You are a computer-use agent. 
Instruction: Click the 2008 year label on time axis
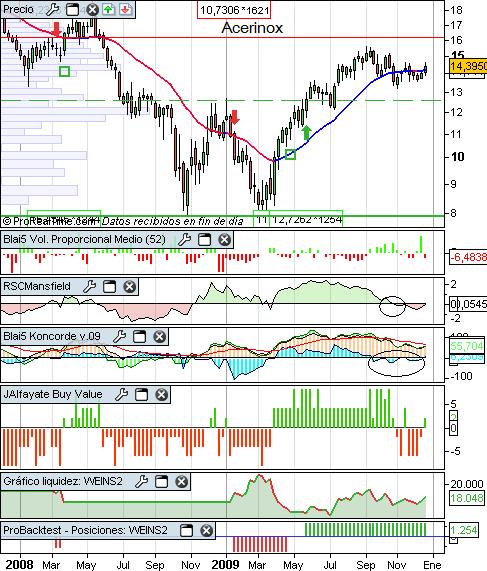tap(19, 564)
